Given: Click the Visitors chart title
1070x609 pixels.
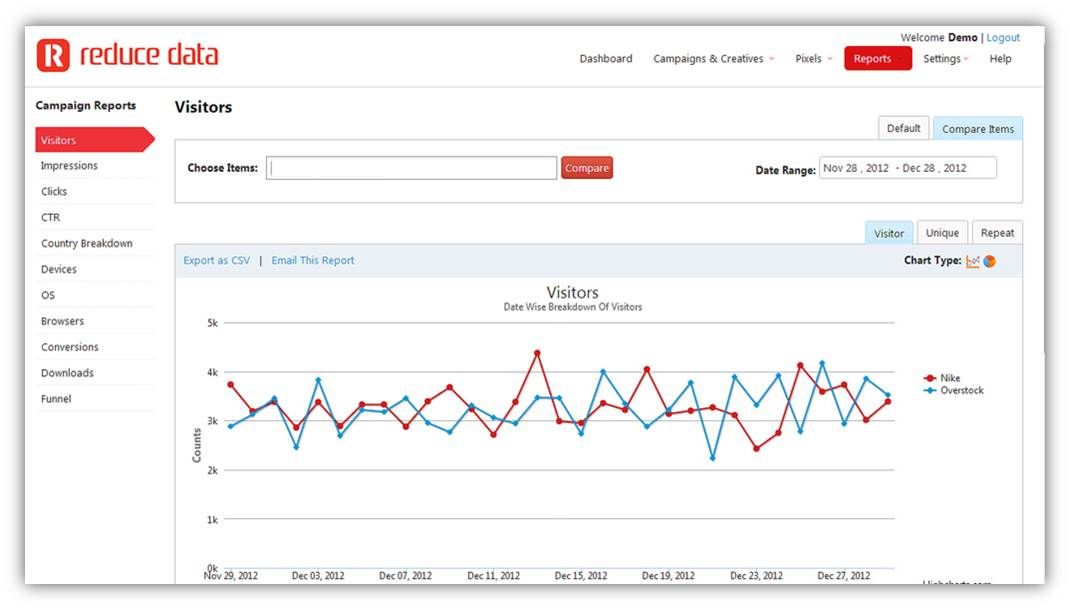Looking at the screenshot, I should pos(573,292).
